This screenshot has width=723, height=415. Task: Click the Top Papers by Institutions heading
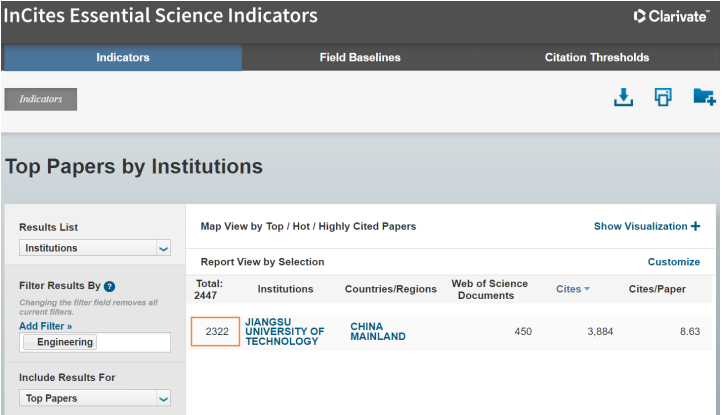click(x=134, y=166)
